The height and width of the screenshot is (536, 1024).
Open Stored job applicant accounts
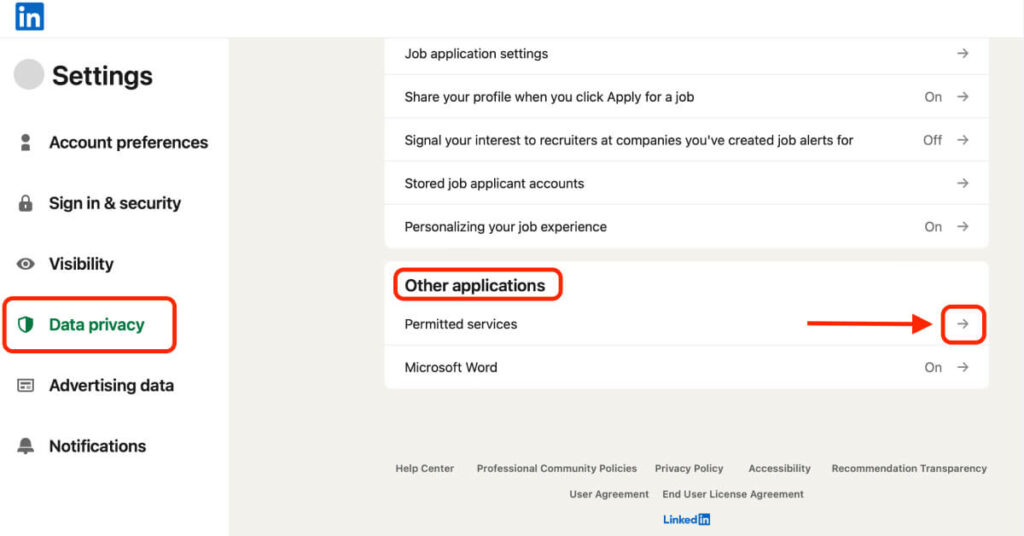(686, 183)
